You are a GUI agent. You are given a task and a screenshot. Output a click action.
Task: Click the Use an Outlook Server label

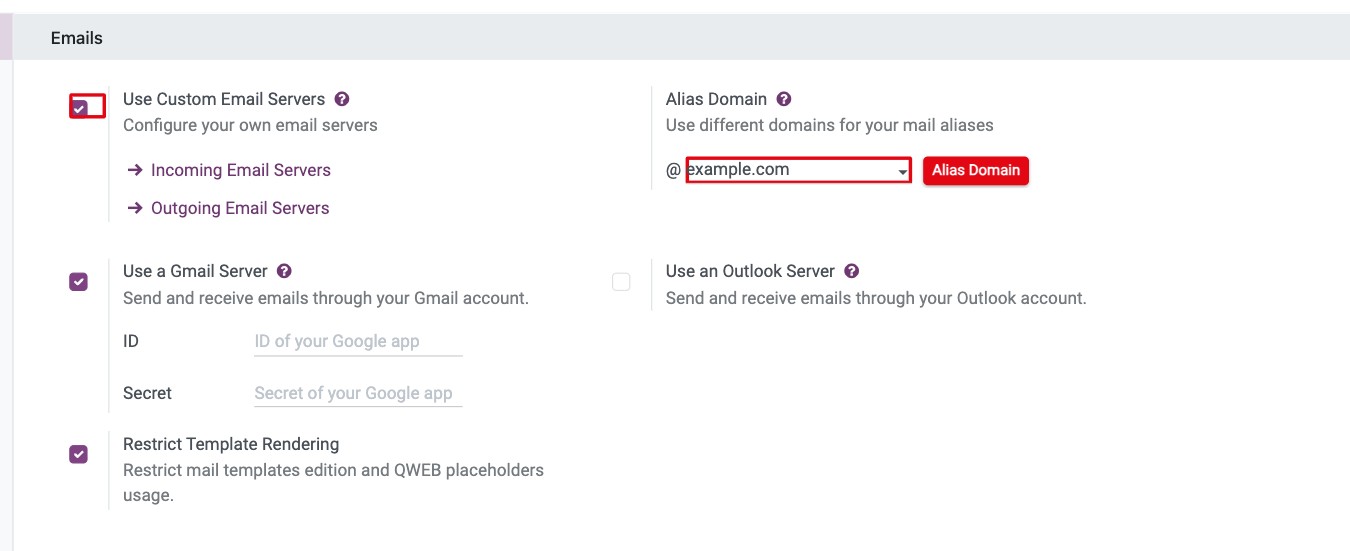click(x=750, y=271)
